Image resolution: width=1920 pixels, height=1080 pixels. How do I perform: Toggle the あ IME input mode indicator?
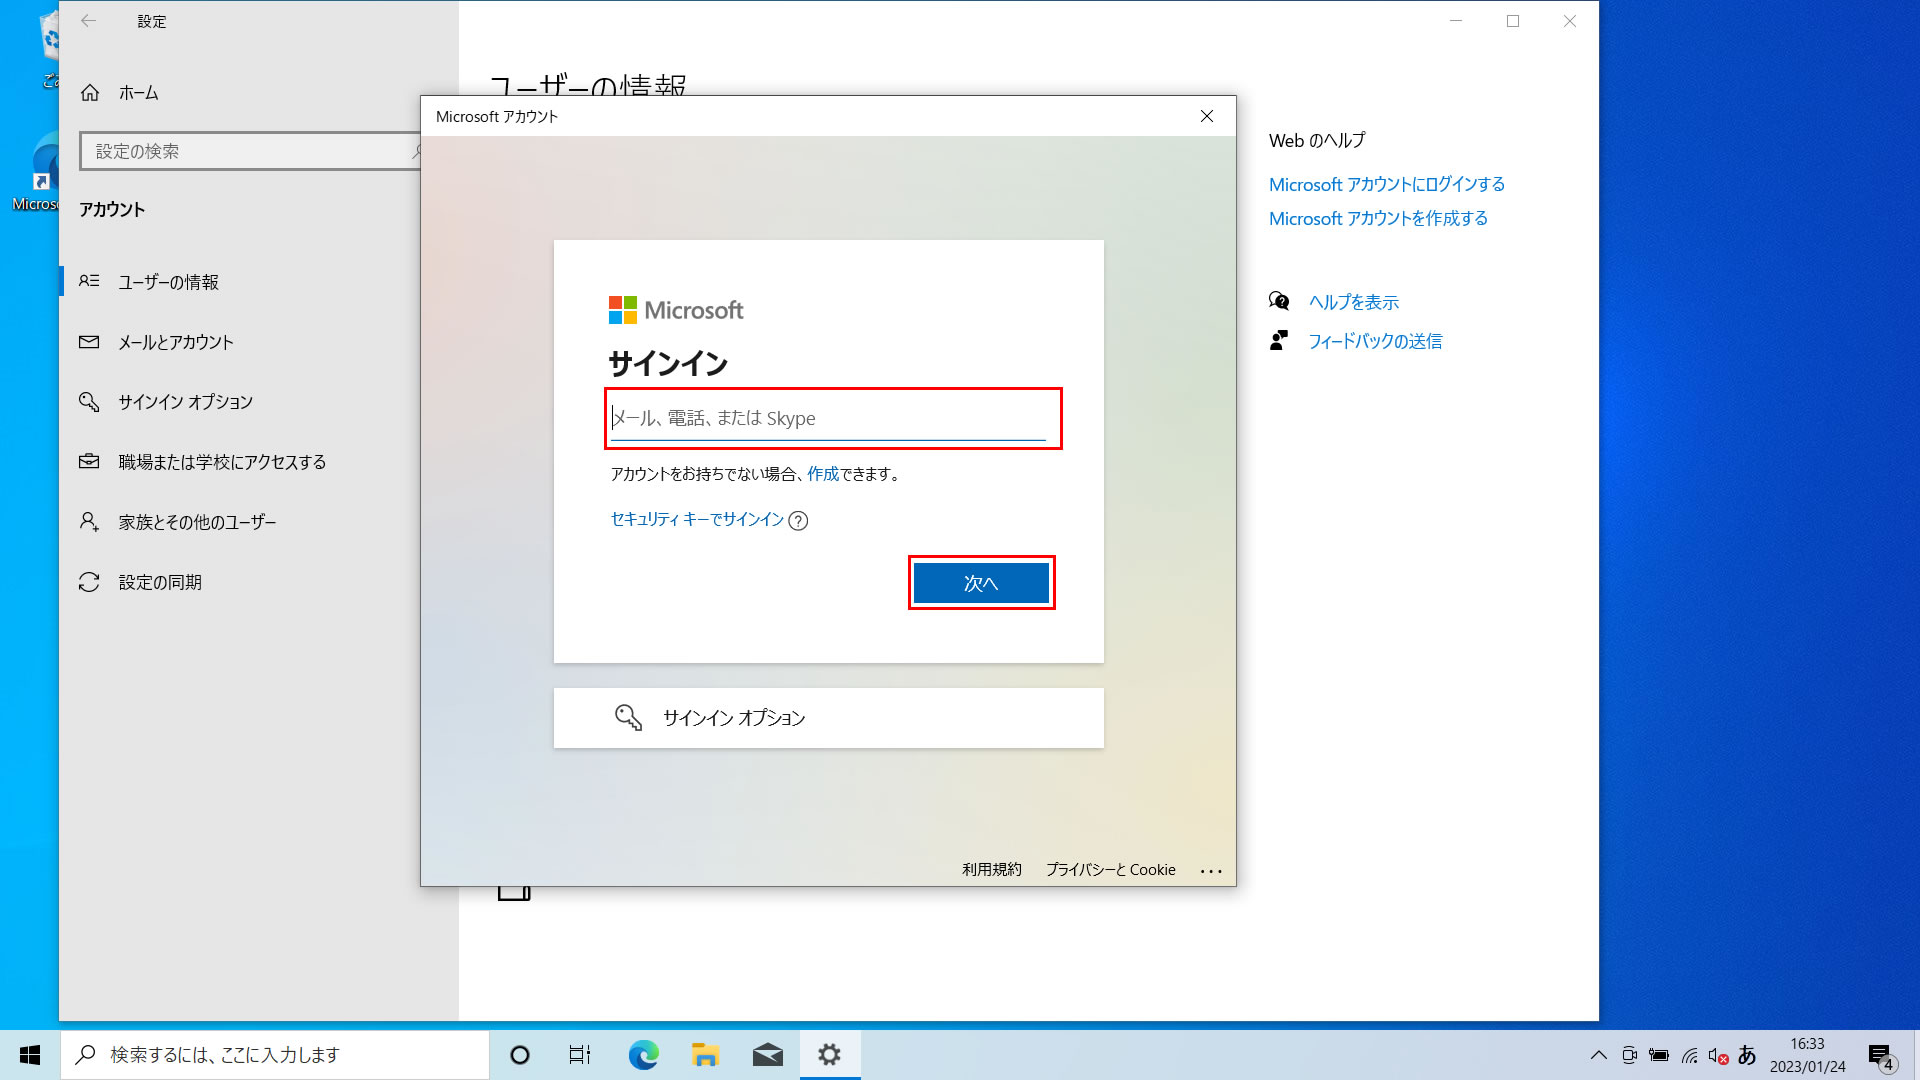coord(1747,1055)
